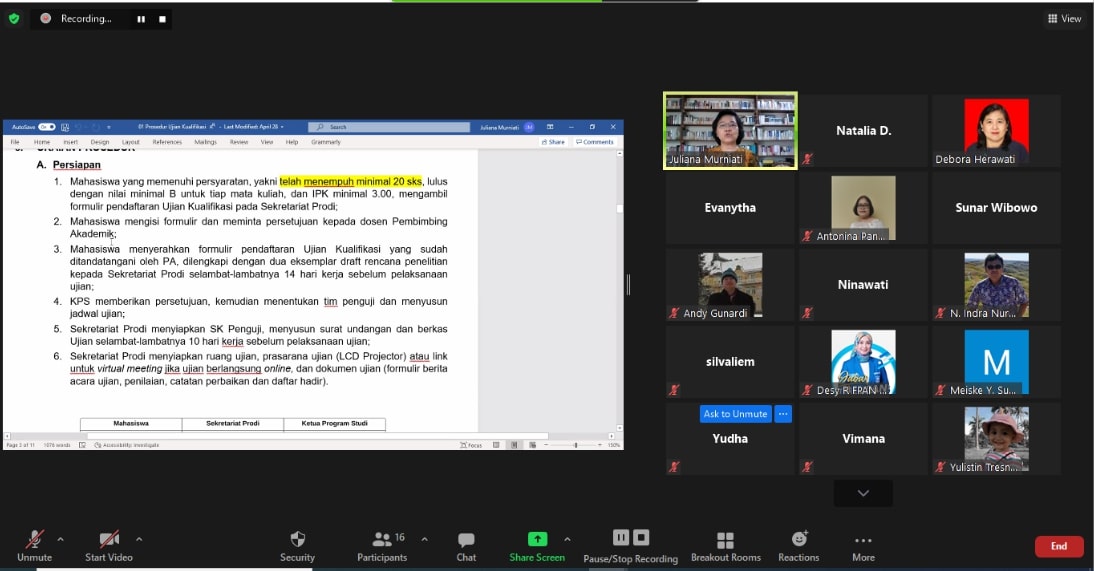
Task: Stop the recording from bottom toolbar
Action: (x=641, y=537)
